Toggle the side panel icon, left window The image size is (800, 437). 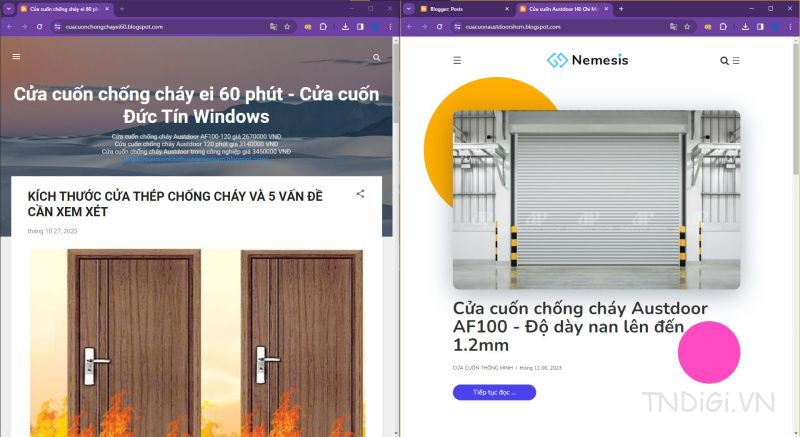point(360,27)
